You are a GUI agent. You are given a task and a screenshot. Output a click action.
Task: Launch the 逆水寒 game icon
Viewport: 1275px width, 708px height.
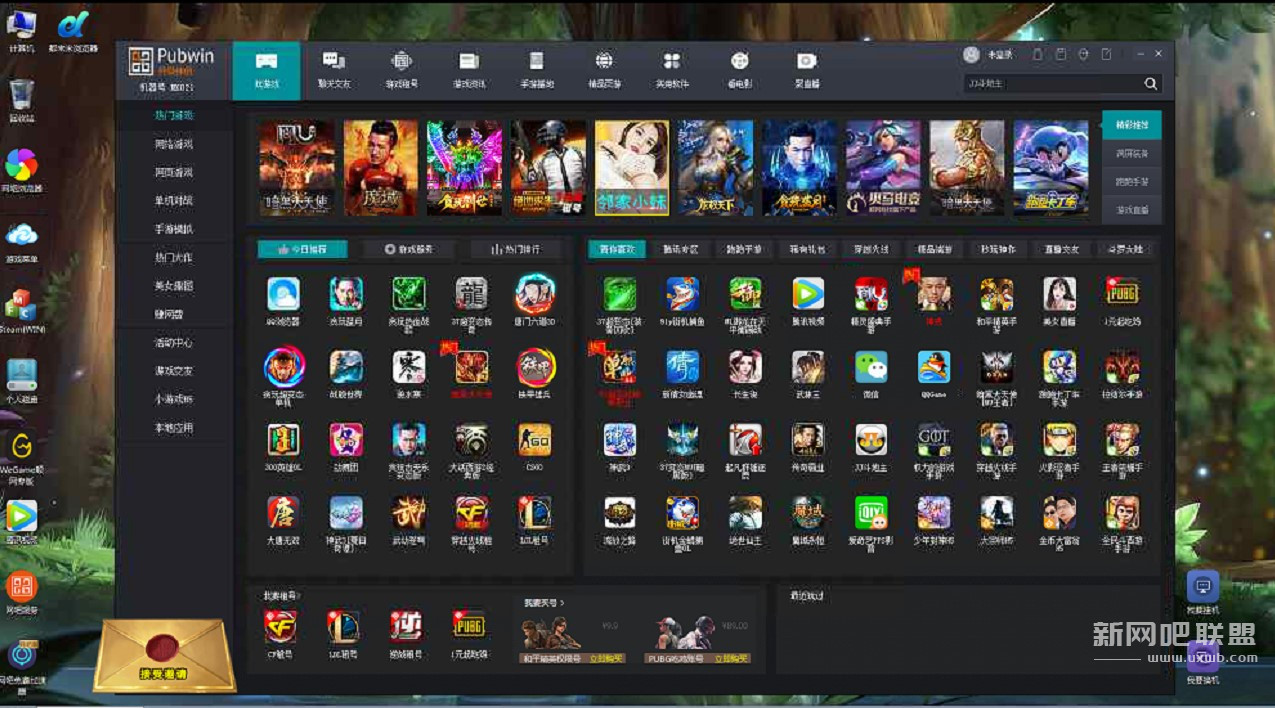(408, 366)
